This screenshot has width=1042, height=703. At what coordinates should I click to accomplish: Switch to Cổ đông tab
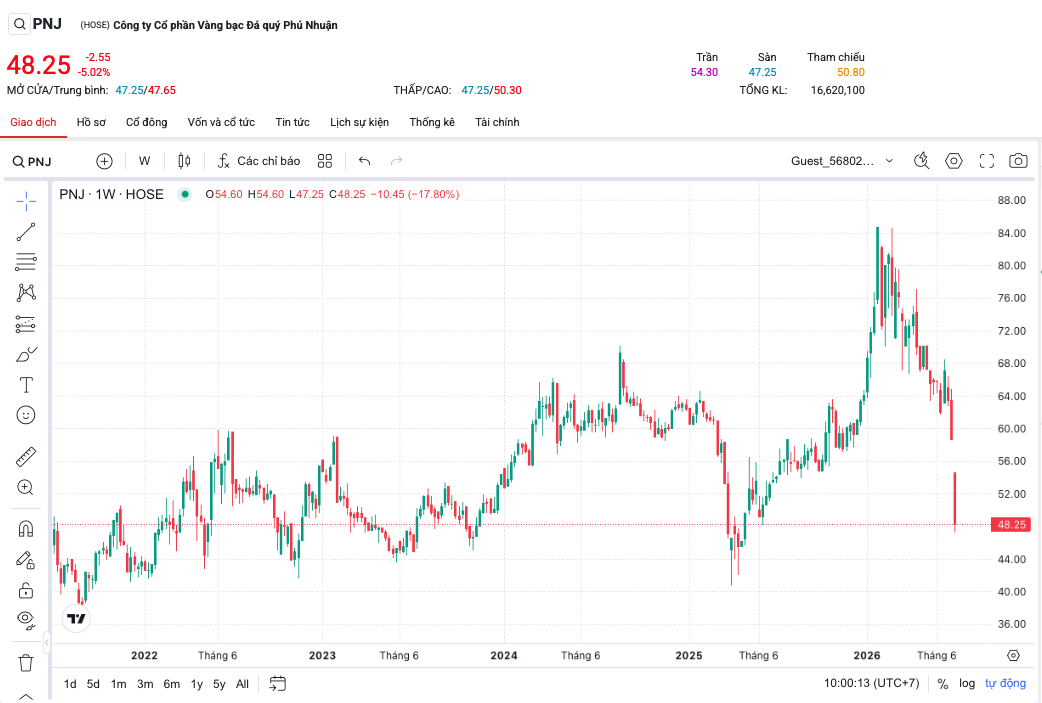[147, 122]
